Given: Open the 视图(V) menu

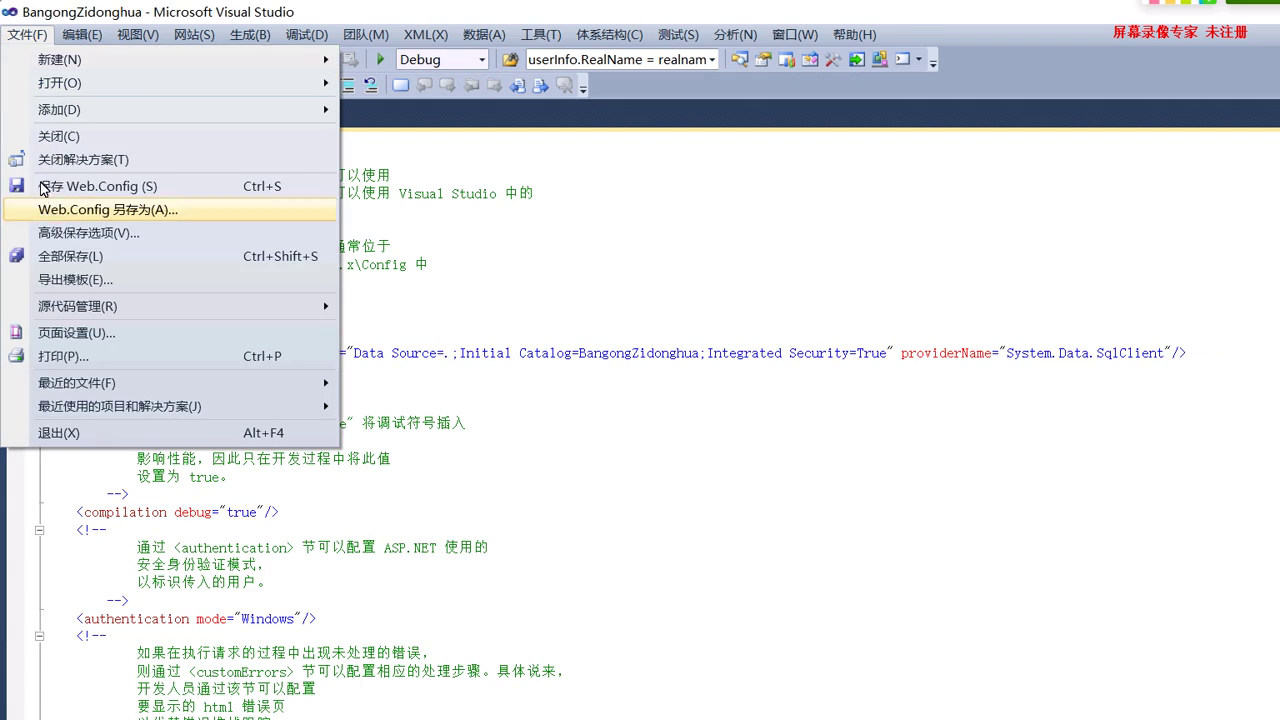Looking at the screenshot, I should pyautogui.click(x=138, y=34).
